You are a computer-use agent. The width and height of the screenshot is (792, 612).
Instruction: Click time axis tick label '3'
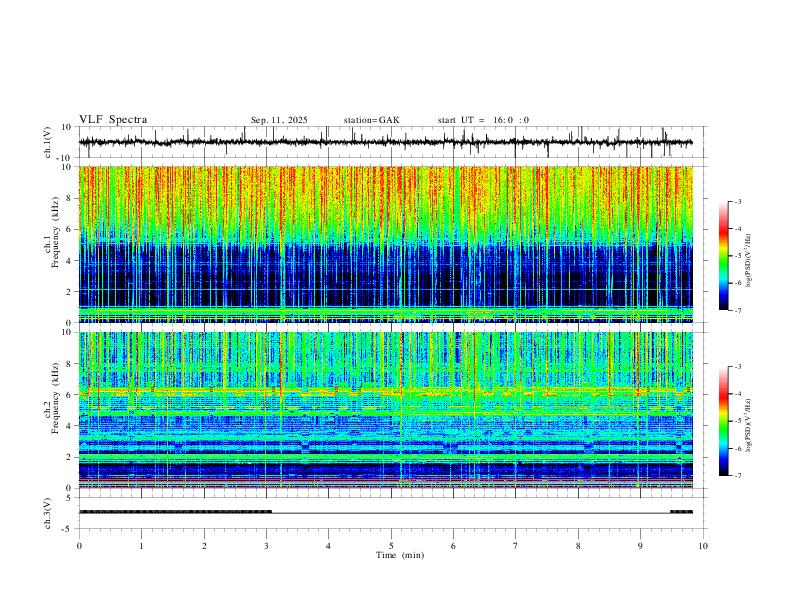coord(266,546)
